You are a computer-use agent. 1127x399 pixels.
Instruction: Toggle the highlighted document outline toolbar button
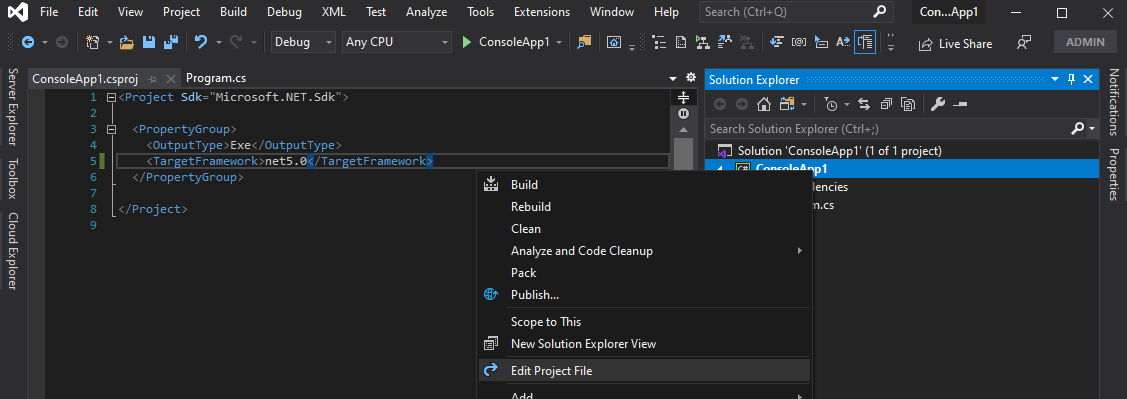click(865, 42)
